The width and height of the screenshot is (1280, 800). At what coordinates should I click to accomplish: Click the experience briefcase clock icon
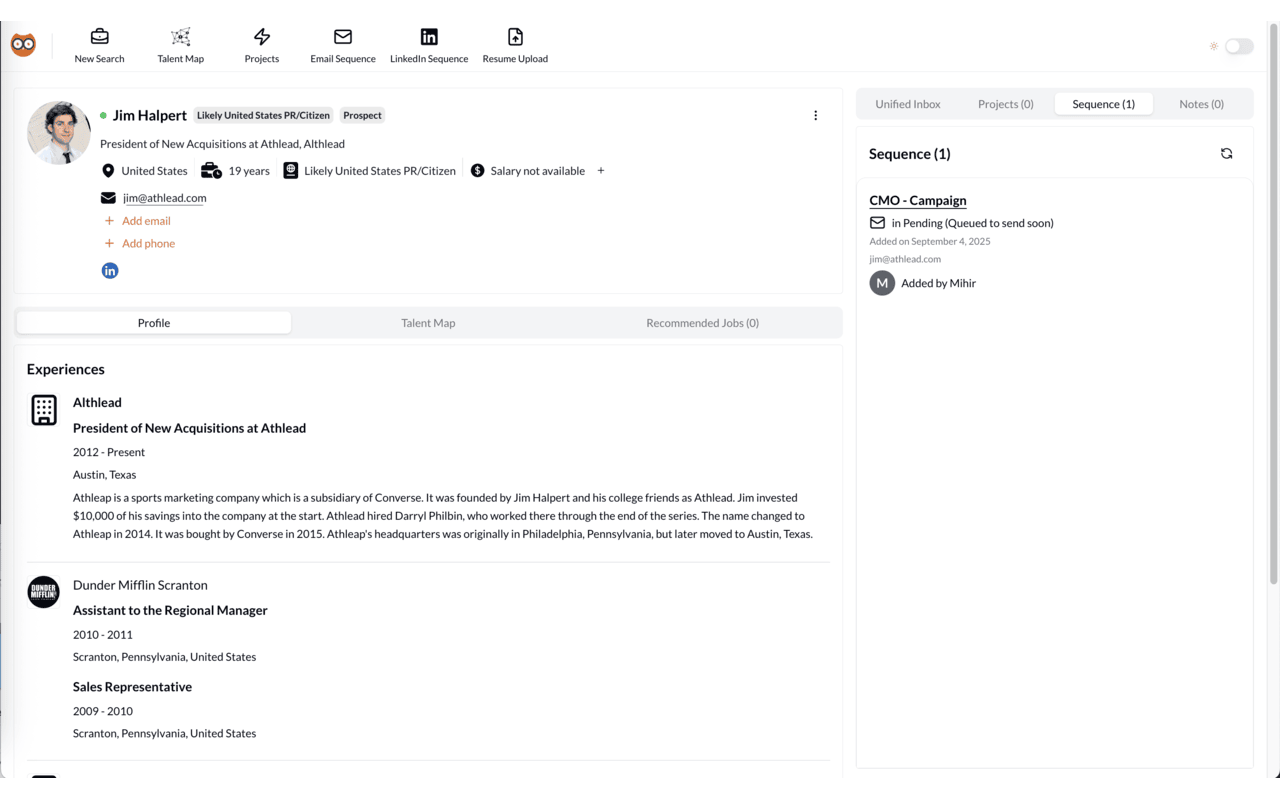[x=211, y=171]
